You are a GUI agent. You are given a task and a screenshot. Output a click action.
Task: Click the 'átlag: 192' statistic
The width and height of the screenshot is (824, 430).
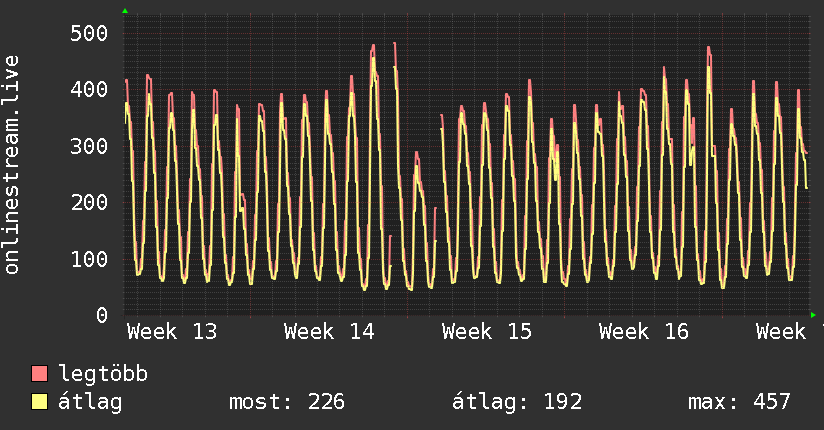coord(517,402)
